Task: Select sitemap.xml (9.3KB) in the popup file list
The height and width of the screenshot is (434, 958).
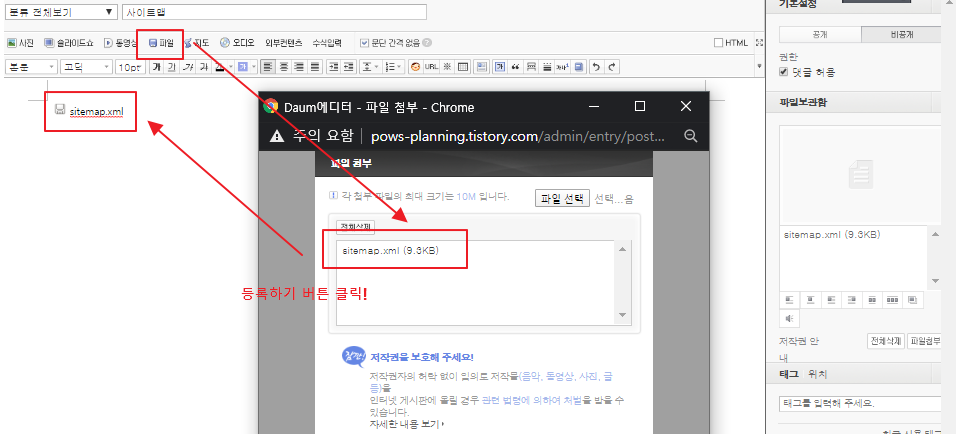Action: point(390,251)
